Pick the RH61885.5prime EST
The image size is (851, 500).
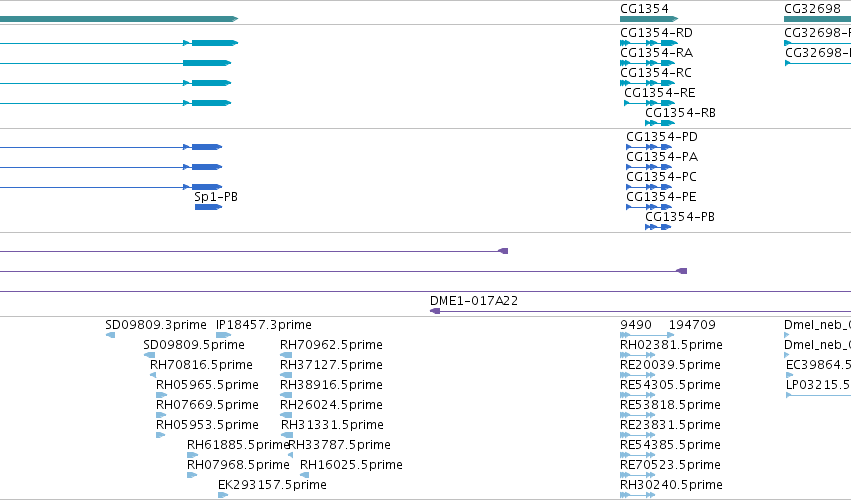coord(238,445)
